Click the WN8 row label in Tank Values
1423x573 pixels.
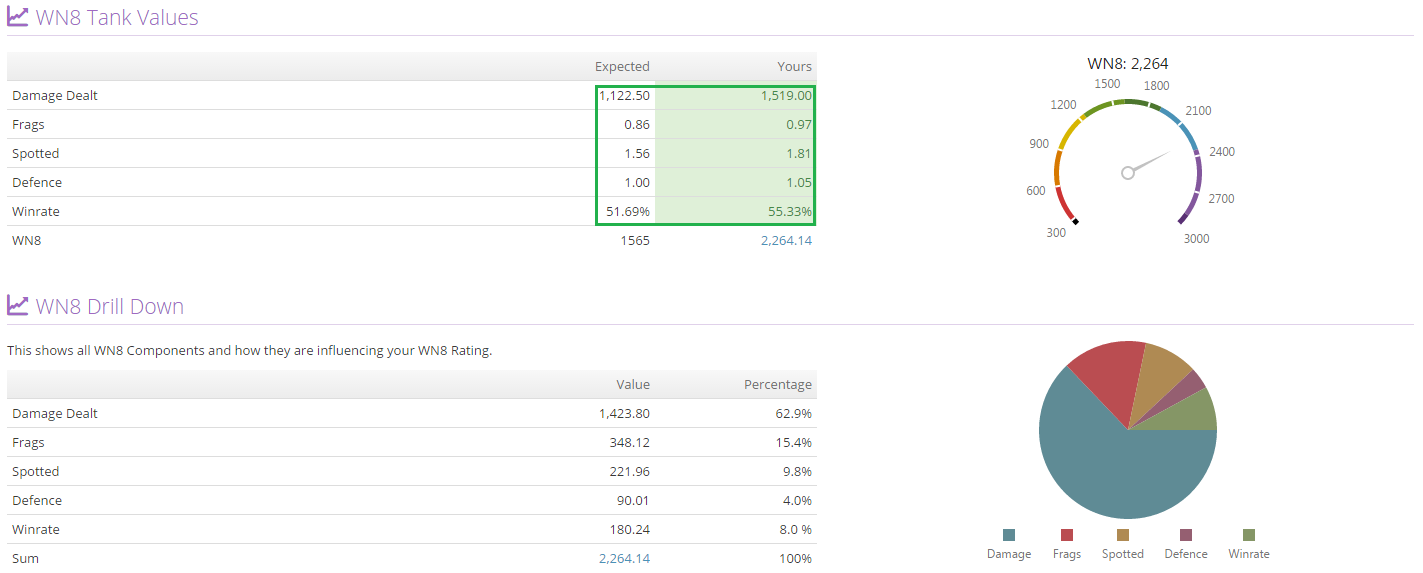pos(27,240)
